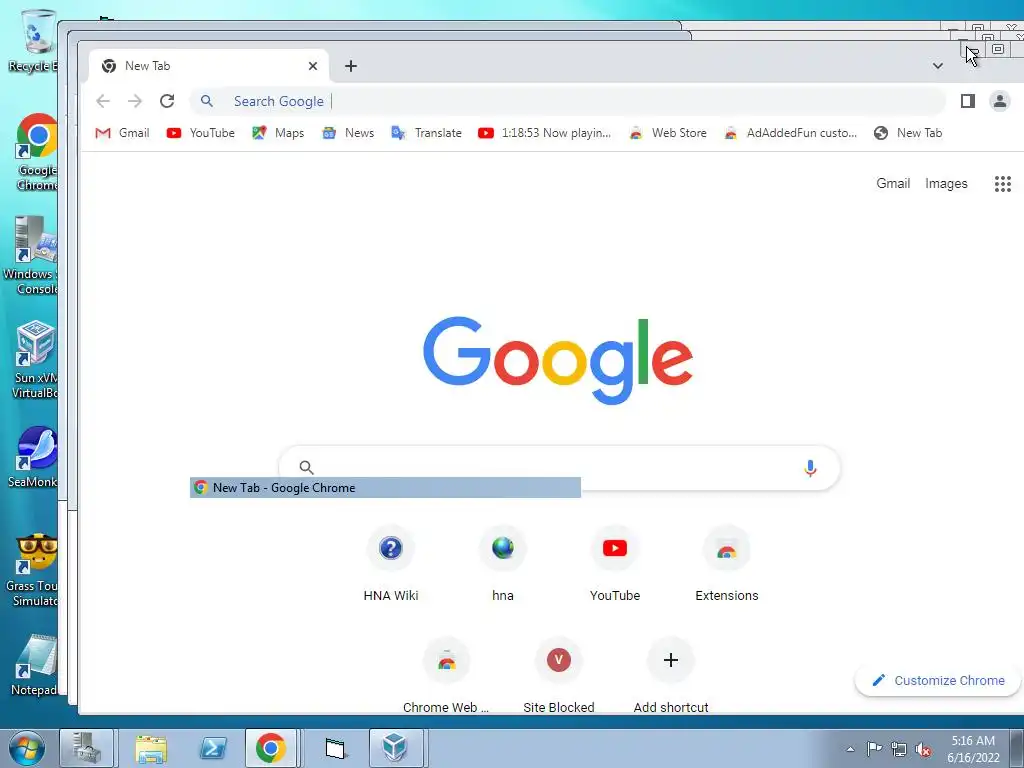Image resolution: width=1024 pixels, height=768 pixels.
Task: Open the Google apps grid
Action: (x=1002, y=184)
